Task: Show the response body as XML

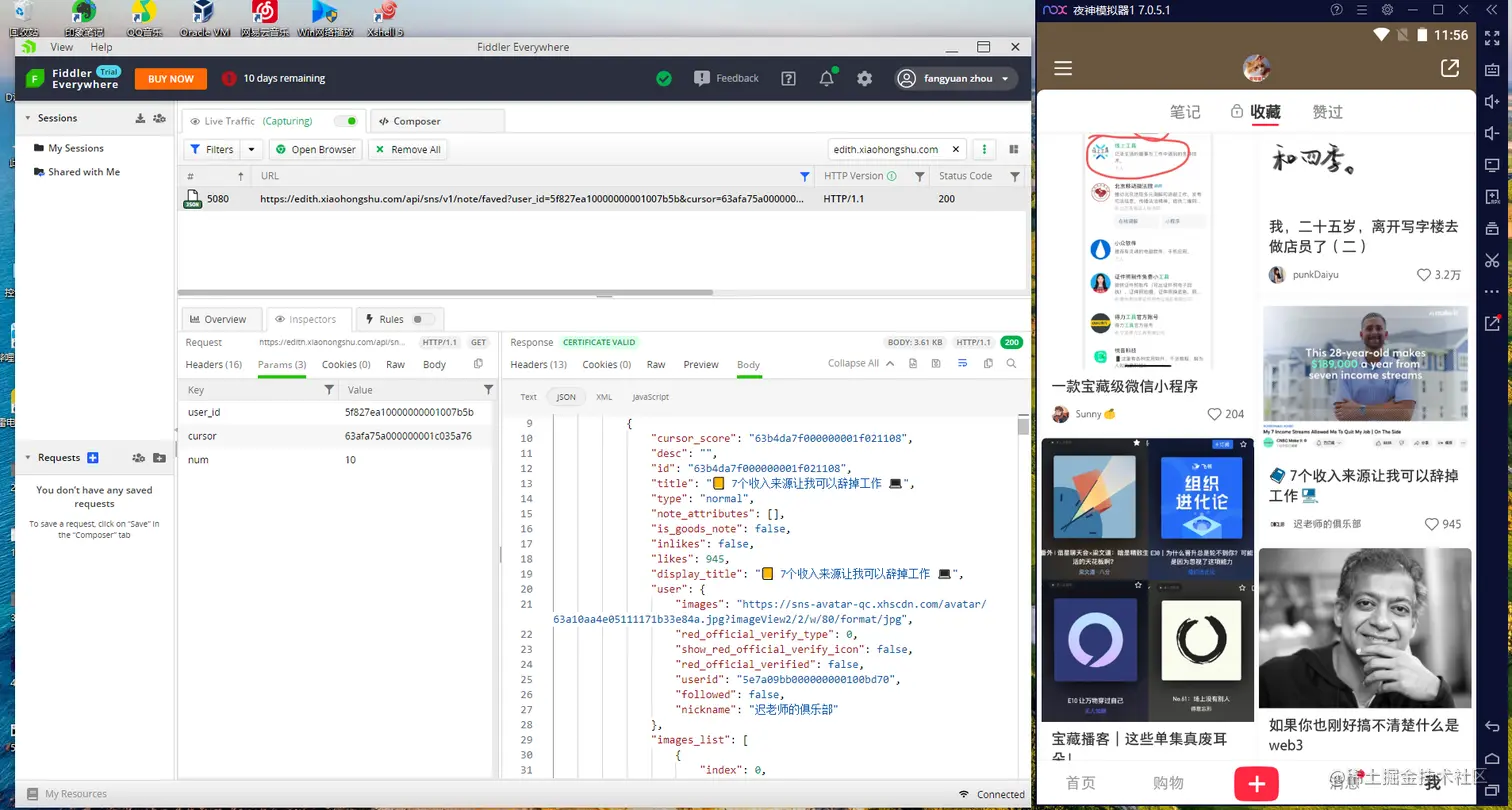Action: pos(604,397)
